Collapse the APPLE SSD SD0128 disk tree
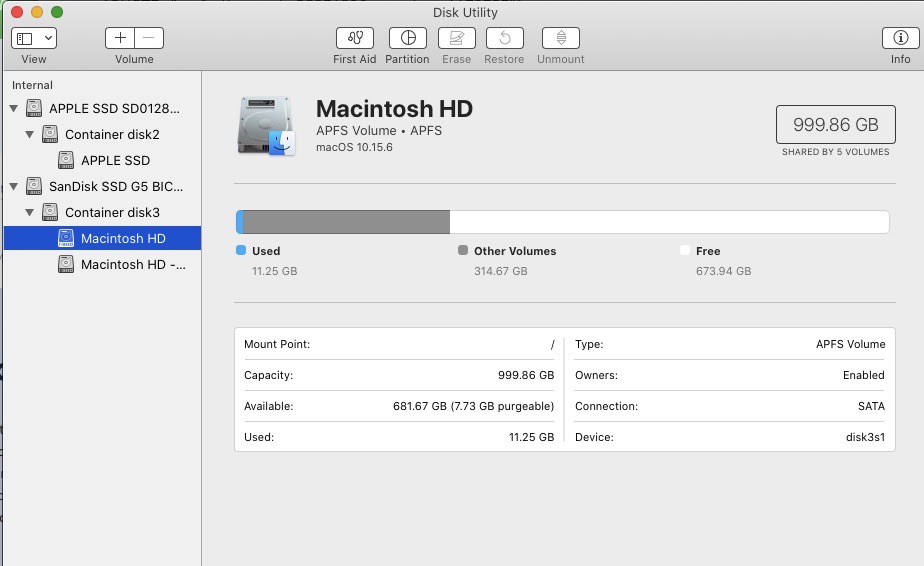 coord(14,108)
